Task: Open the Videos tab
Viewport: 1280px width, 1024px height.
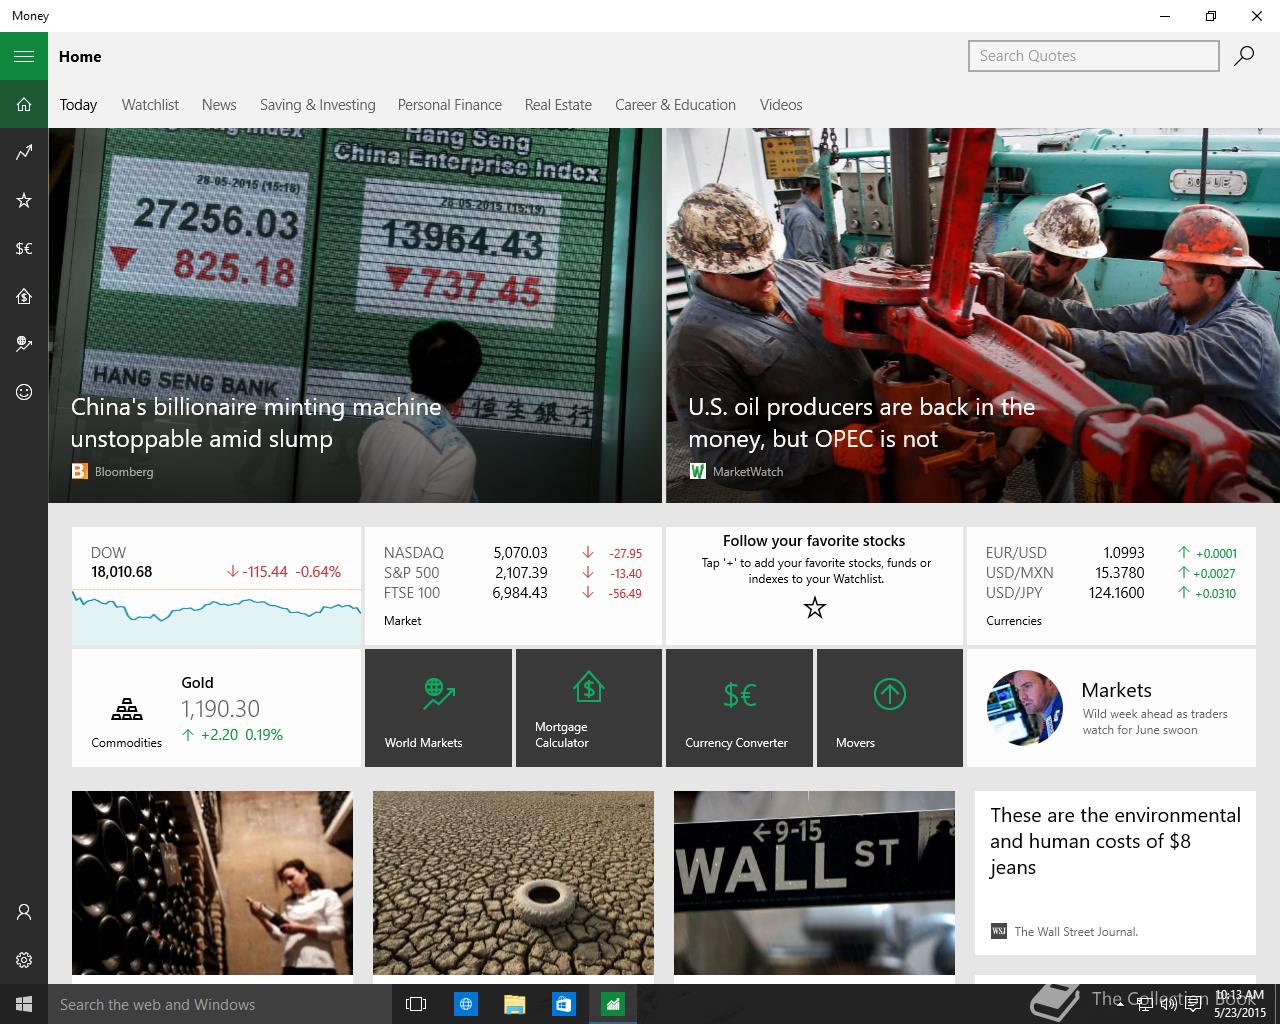Action: point(781,105)
